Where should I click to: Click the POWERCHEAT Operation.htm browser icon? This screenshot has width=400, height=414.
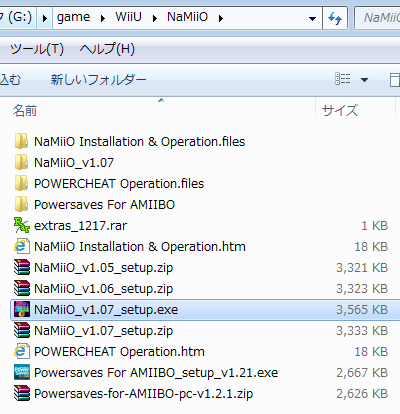point(22,352)
